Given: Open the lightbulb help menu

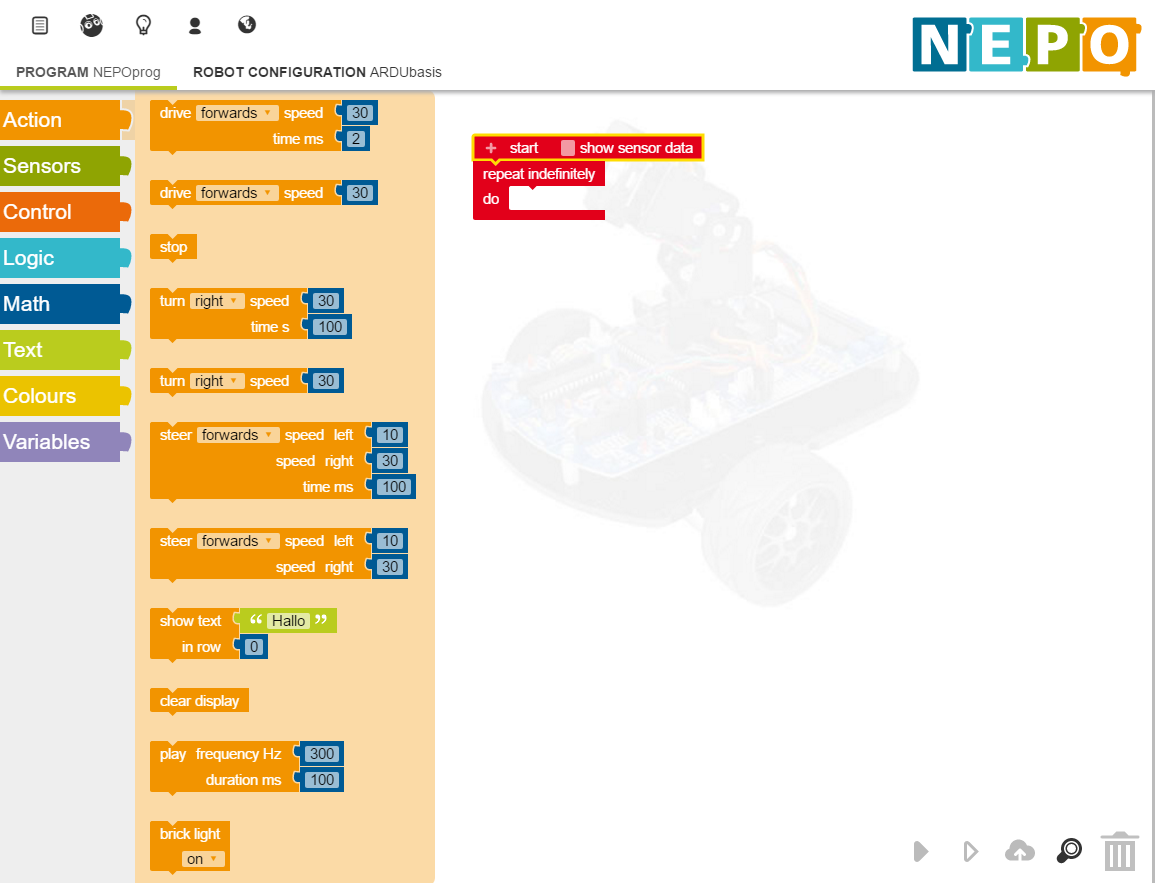Looking at the screenshot, I should (144, 25).
